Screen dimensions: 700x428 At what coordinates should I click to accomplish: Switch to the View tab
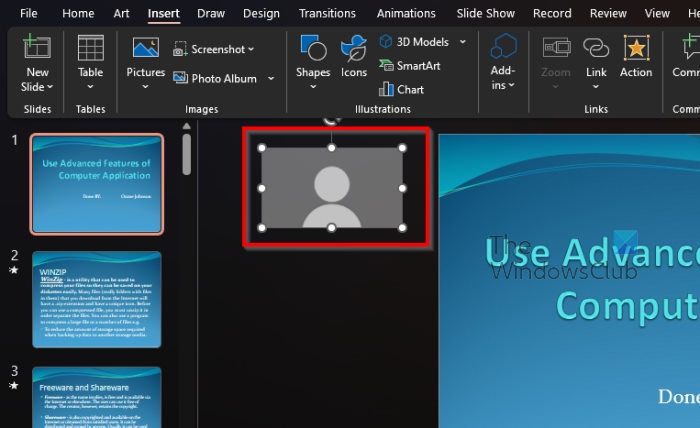(657, 13)
